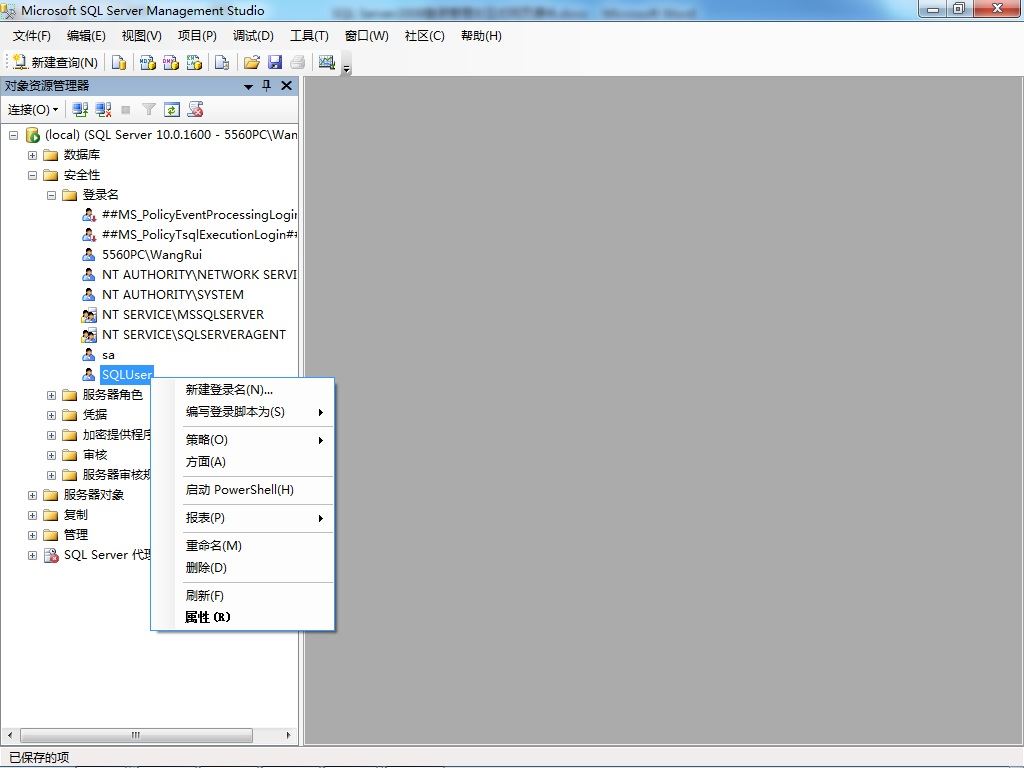
Task: Click the Analysis Services MDX query icon
Action: coord(148,62)
